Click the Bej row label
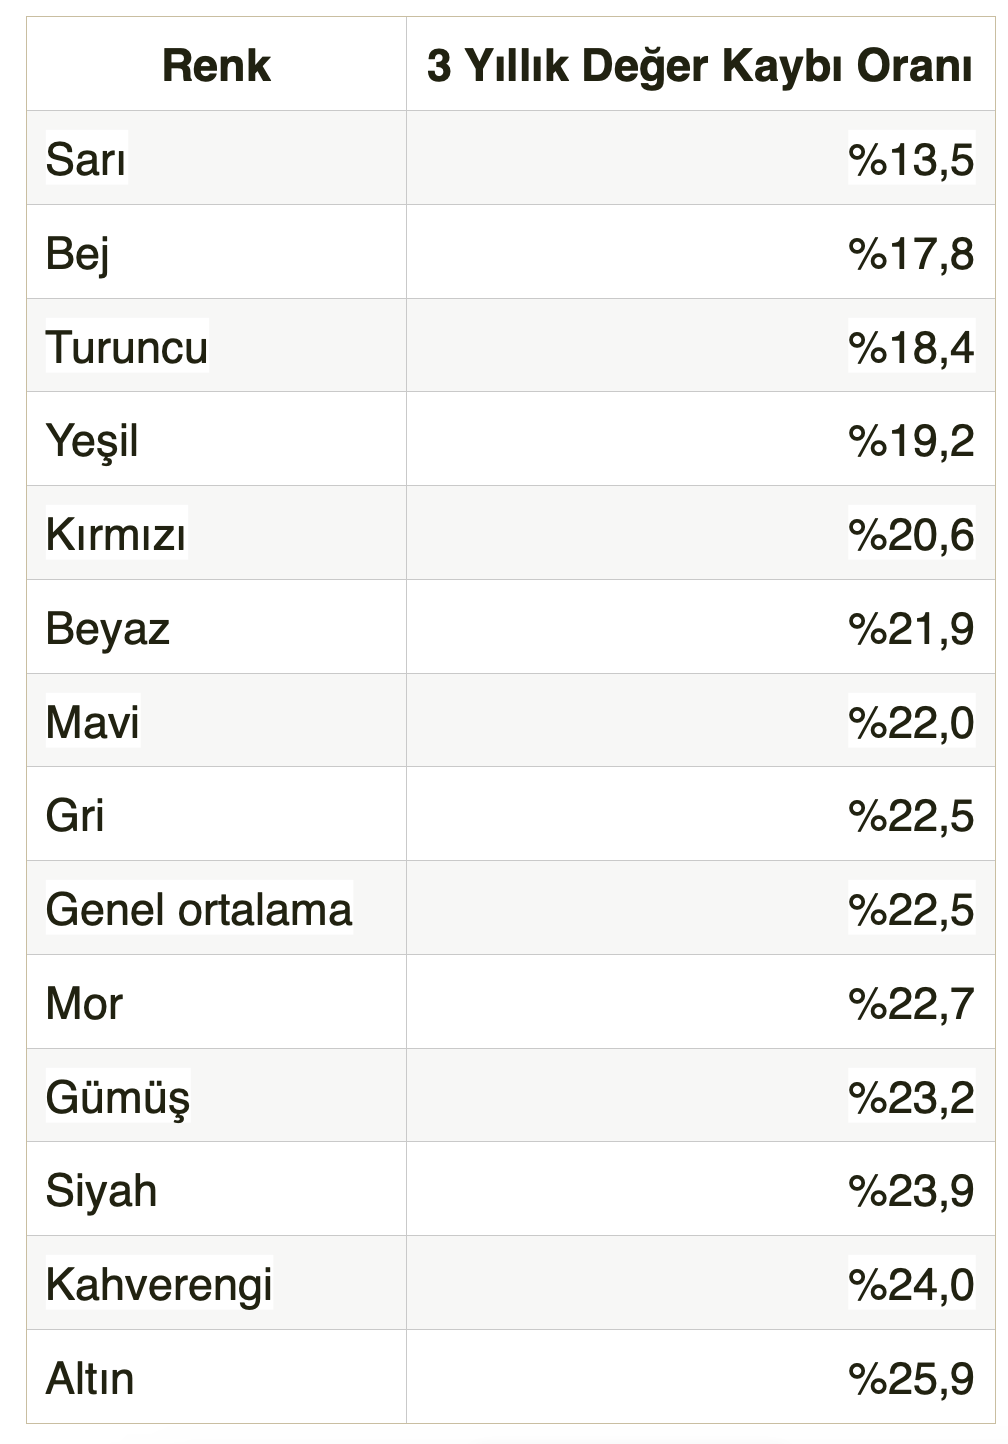Image resolution: width=1008 pixels, height=1444 pixels. (77, 253)
